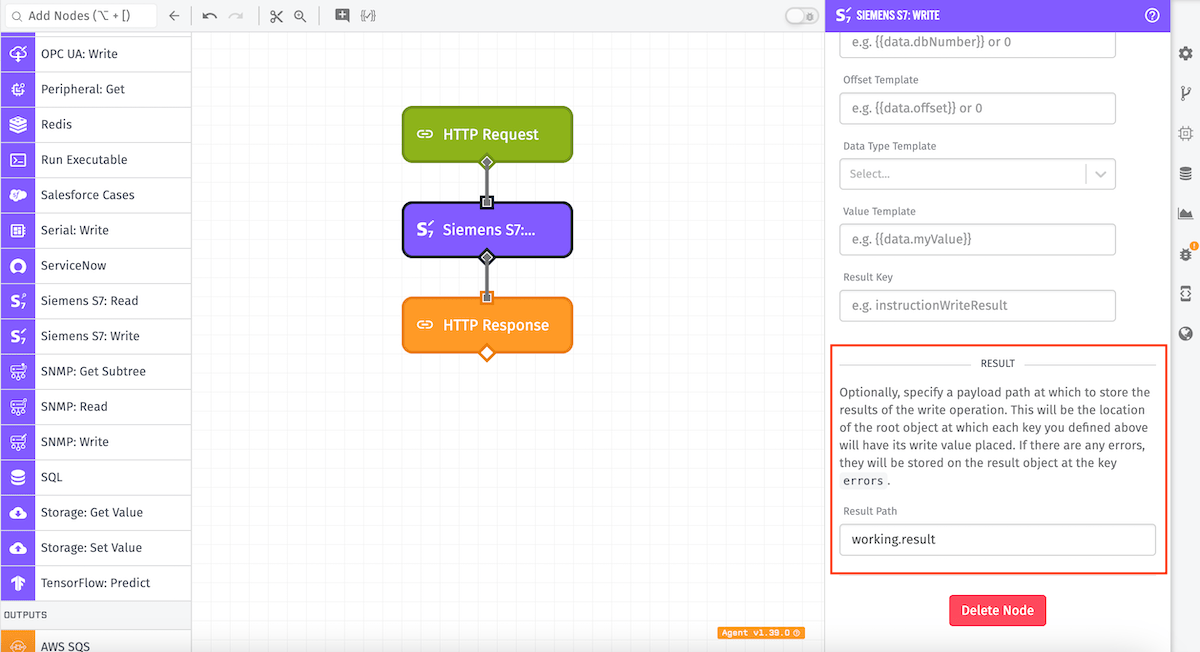Expand the Data Type Template chevron arrow
The width and height of the screenshot is (1200, 652).
click(x=1101, y=174)
